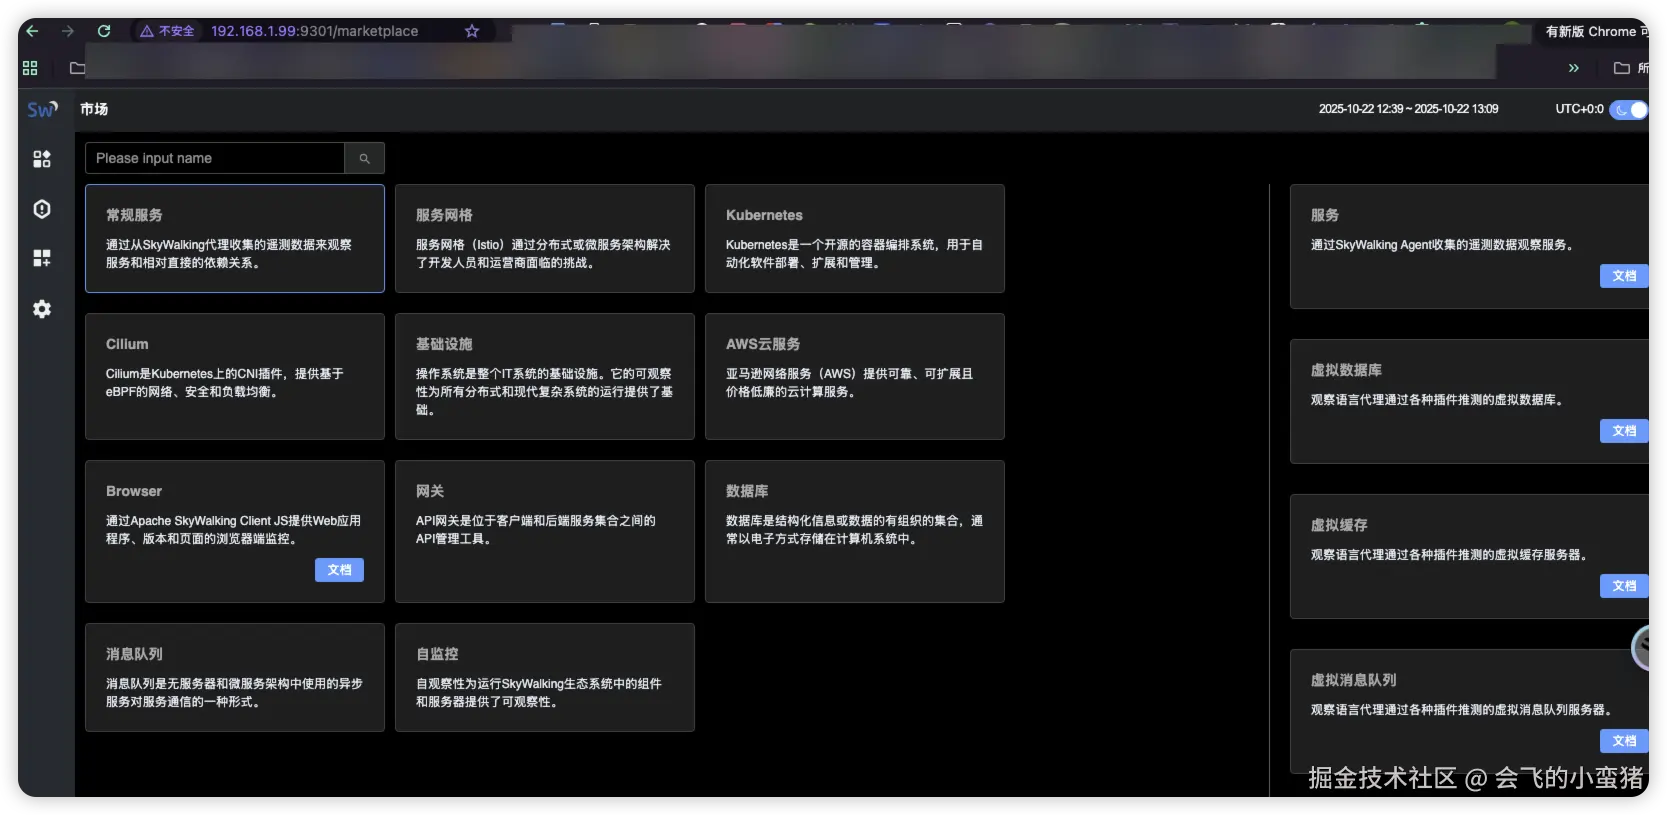Select the 基础设施 card
Screen dimensions: 1667x815
(x=545, y=376)
